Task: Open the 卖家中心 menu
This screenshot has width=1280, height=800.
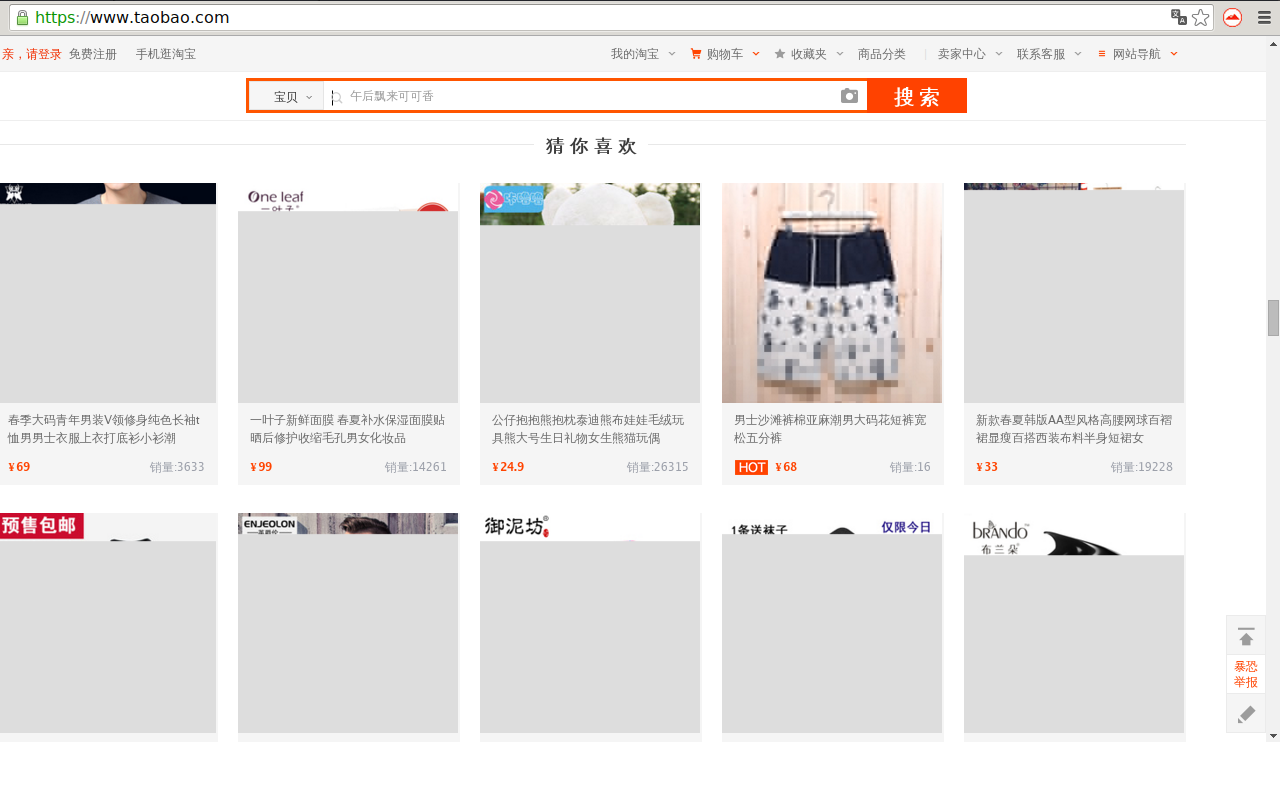Action: tap(962, 54)
